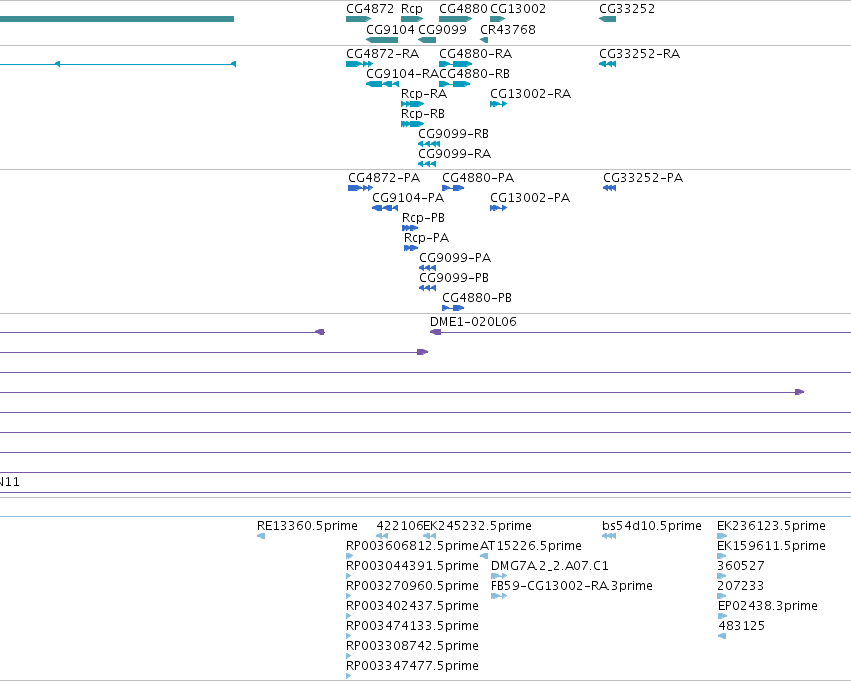Click the DMG7A.2_2.A07.C1 arrow glyph
Screen dimensions: 851x681
coord(499,576)
